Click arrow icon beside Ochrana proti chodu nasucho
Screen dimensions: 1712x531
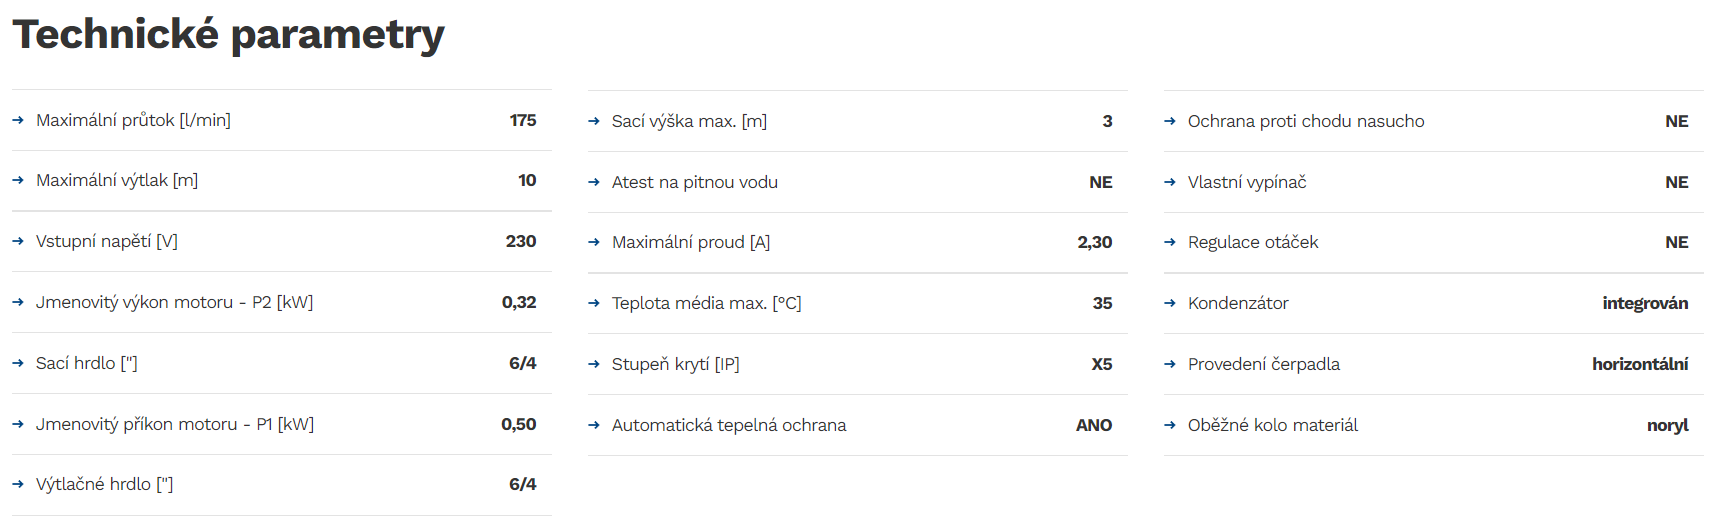point(1170,121)
